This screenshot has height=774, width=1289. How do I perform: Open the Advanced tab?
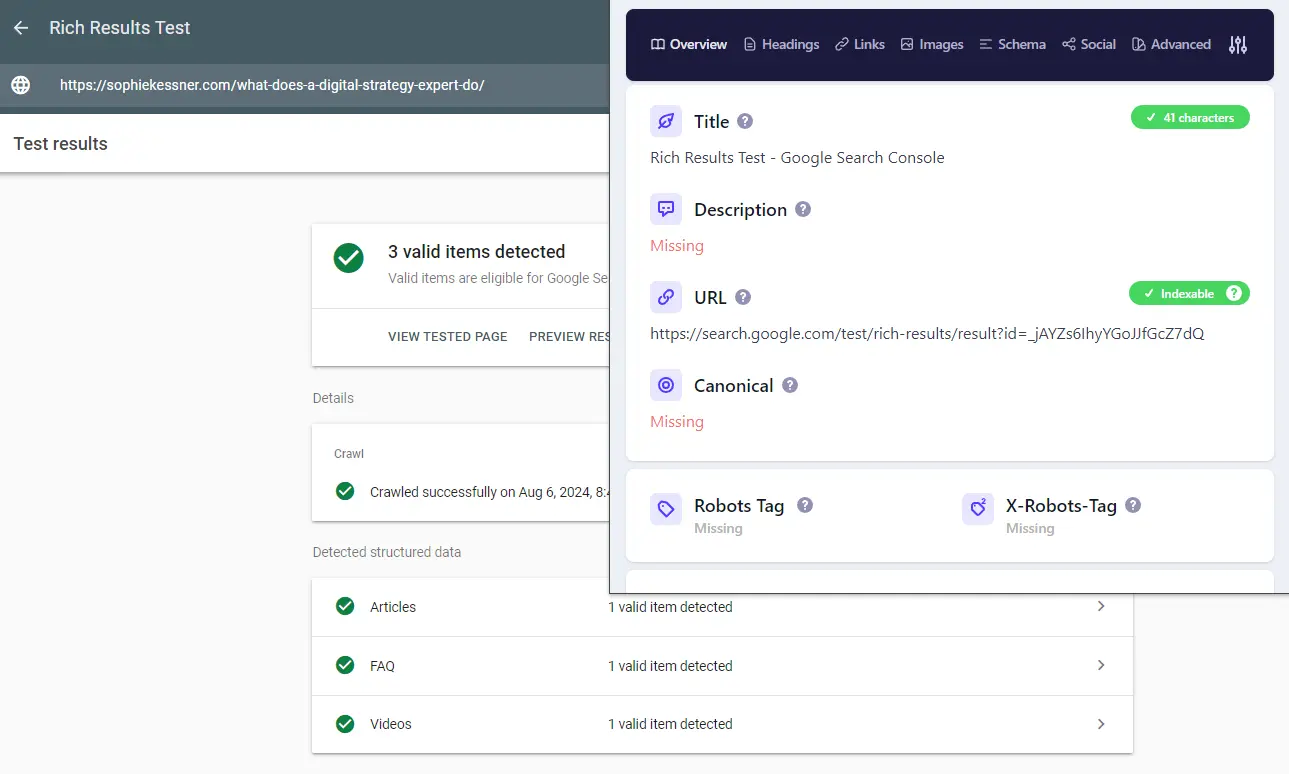1171,44
